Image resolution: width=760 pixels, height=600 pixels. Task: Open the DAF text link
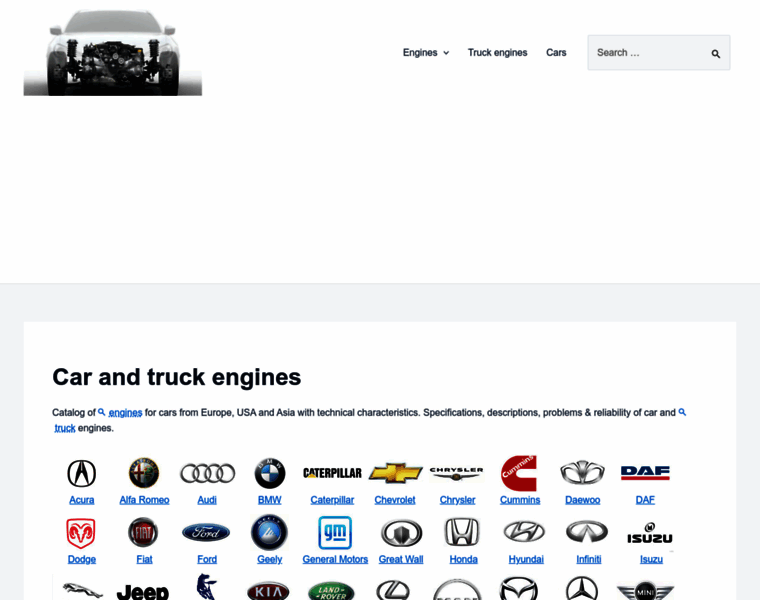point(645,500)
